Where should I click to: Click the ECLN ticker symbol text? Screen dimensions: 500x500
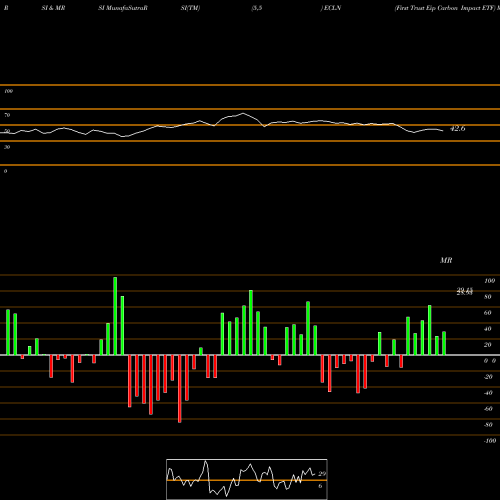pos(332,8)
